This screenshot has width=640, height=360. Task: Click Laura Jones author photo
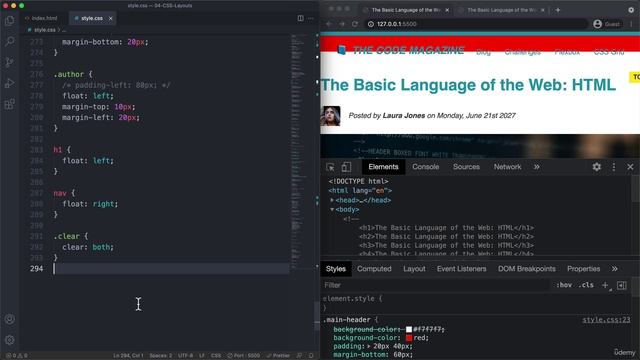pos(331,116)
